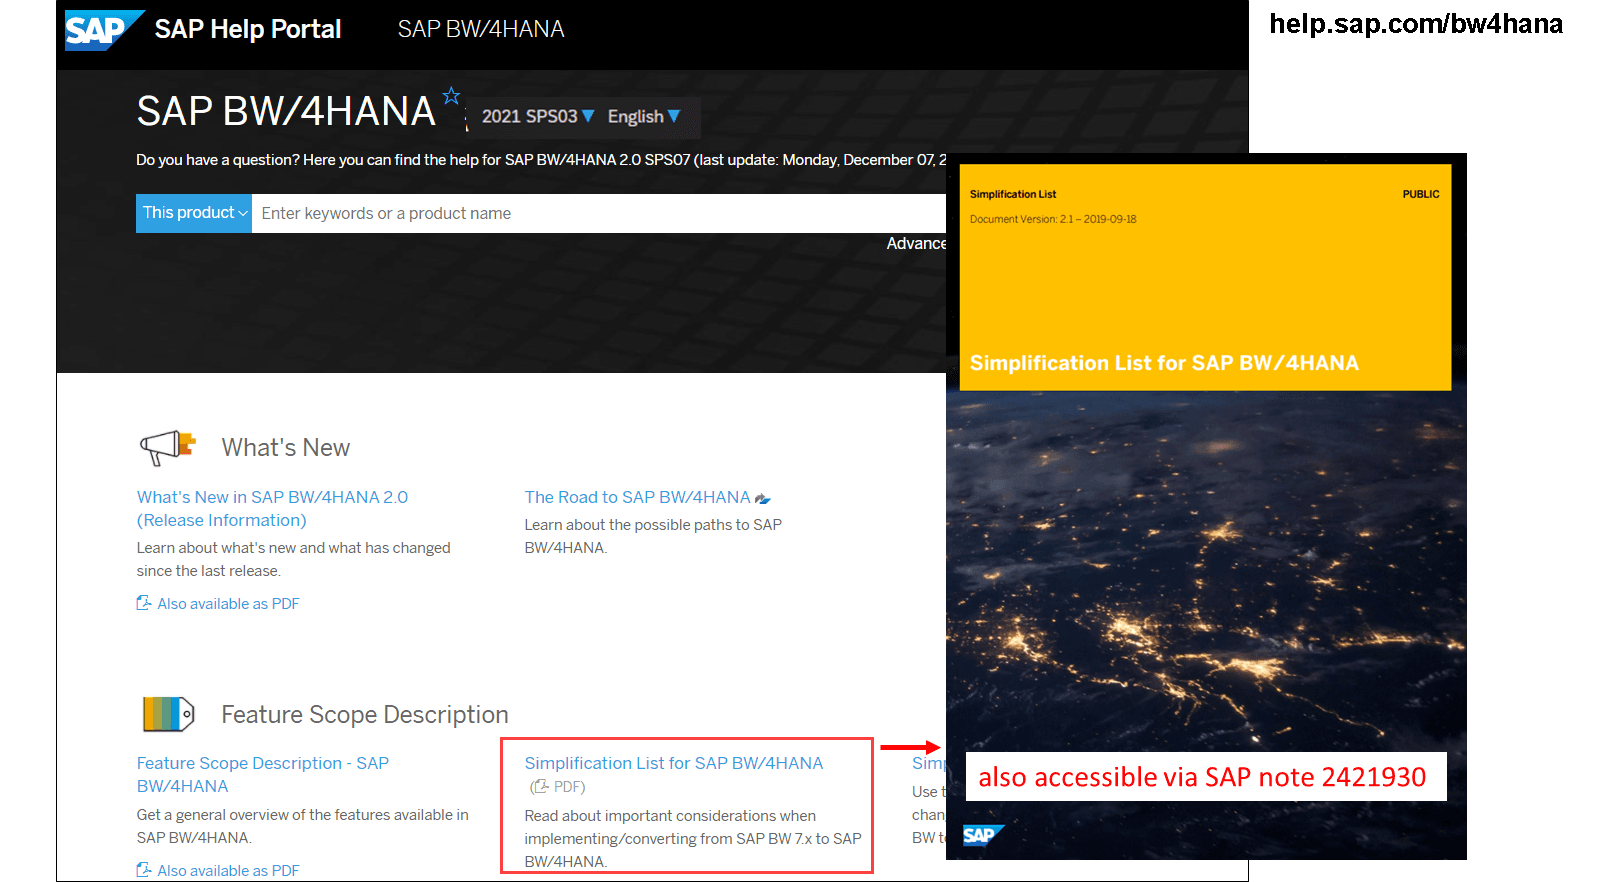Click the PDF icon under Simplification List link
This screenshot has width=1600, height=882.
click(540, 787)
